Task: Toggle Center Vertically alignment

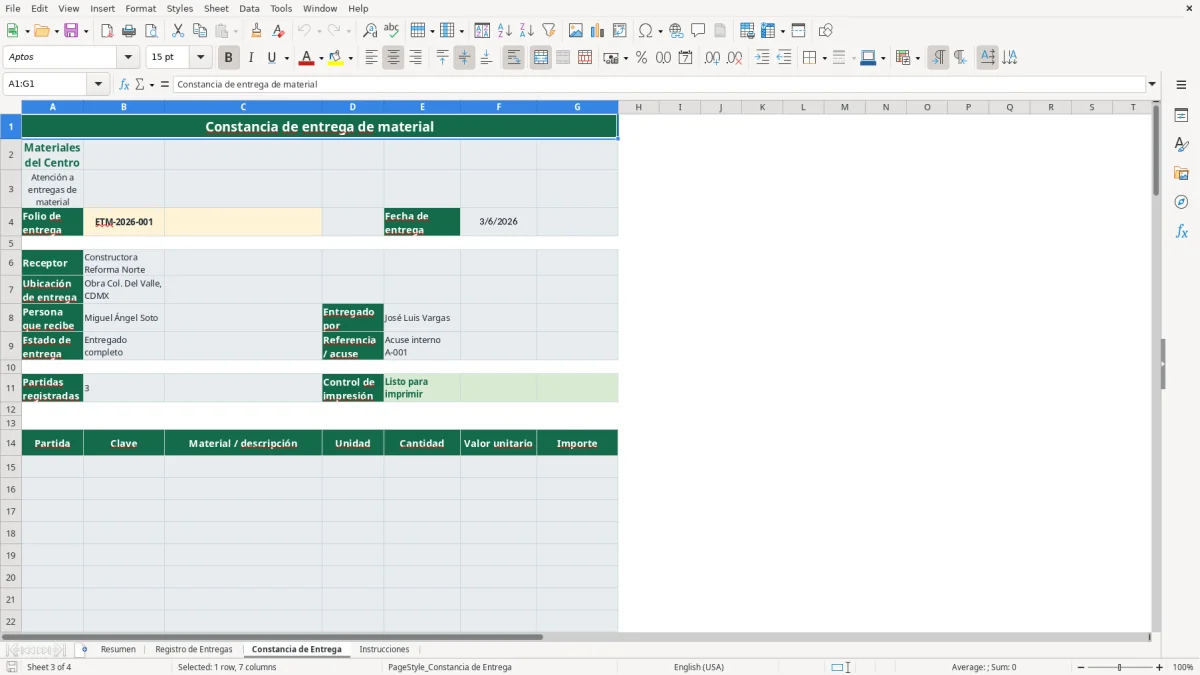Action: 464,58
